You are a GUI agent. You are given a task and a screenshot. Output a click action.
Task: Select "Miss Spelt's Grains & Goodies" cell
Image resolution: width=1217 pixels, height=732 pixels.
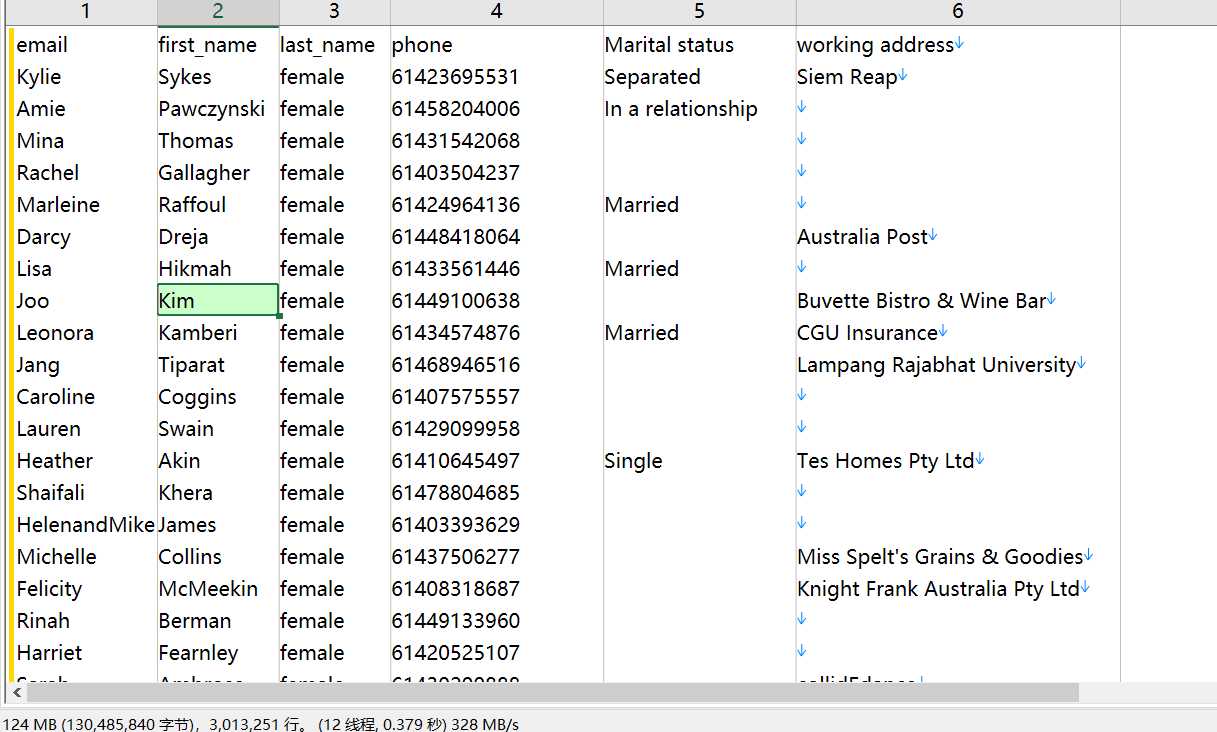coord(958,557)
